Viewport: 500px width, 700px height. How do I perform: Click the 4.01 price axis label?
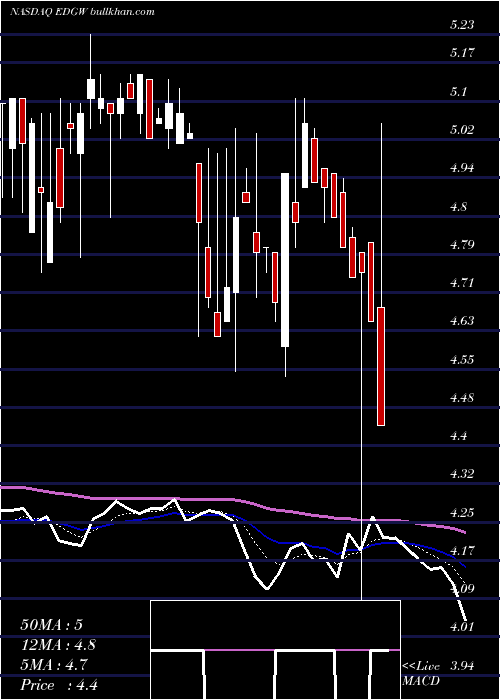point(462,627)
